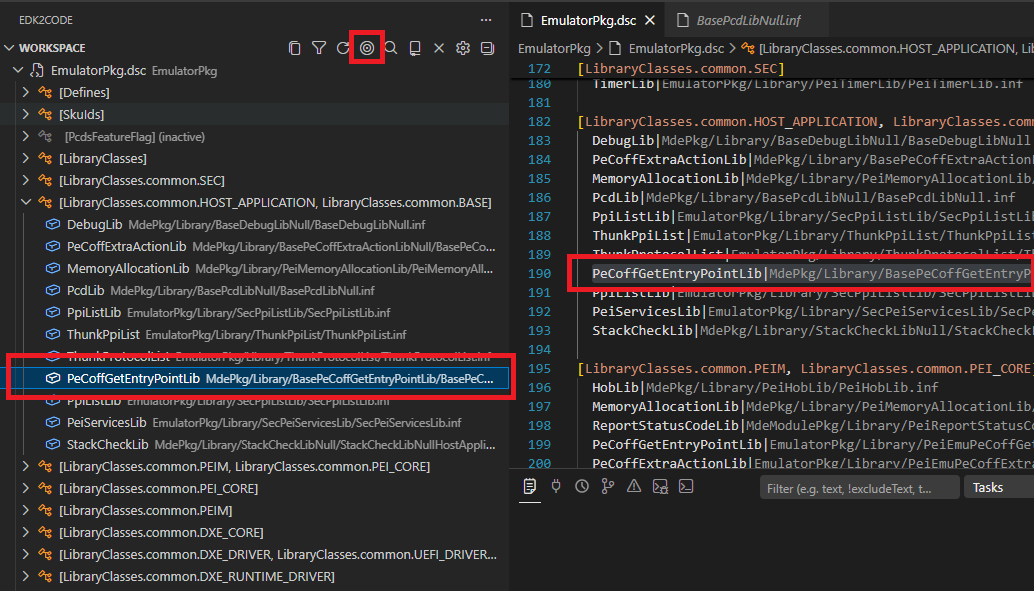Click the cube icon next to DebugLib
The height and width of the screenshot is (591, 1034).
(x=53, y=225)
